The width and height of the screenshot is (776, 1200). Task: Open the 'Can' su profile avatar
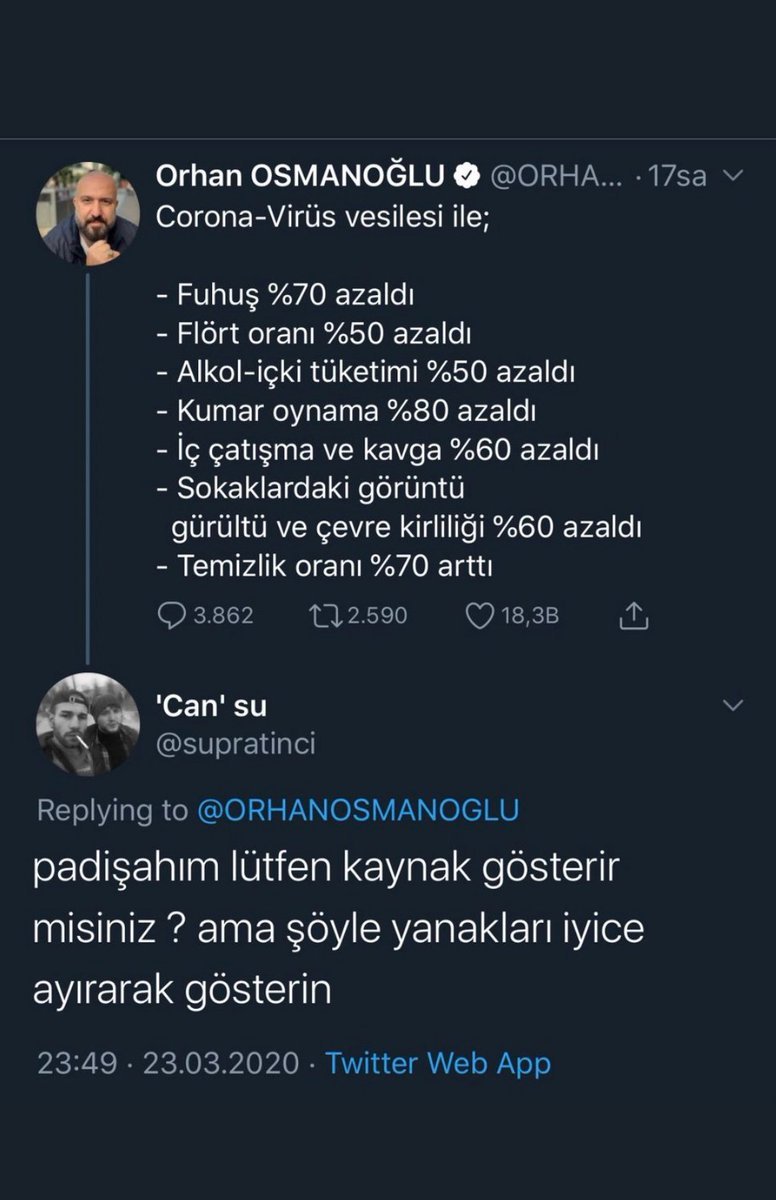pos(88,724)
